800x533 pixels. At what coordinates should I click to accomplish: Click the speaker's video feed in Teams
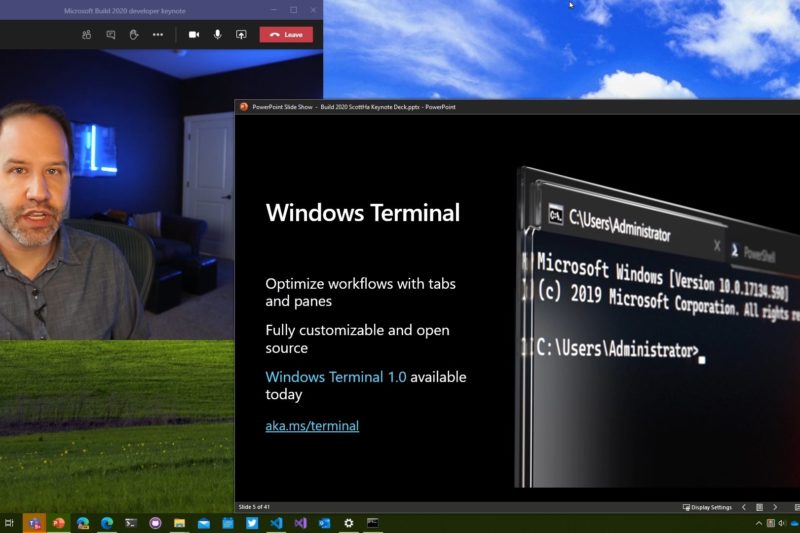pos(117,194)
